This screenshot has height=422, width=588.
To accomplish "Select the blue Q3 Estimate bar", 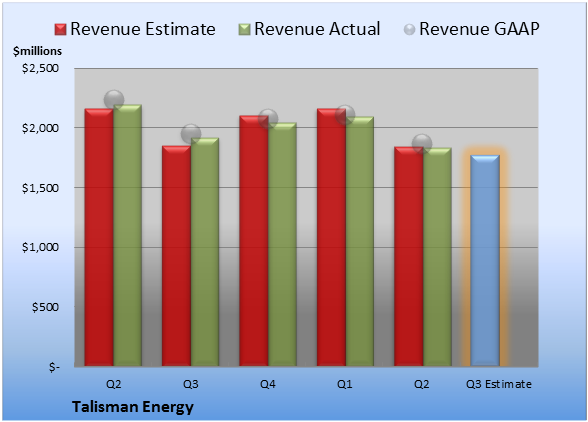I will [x=485, y=260].
